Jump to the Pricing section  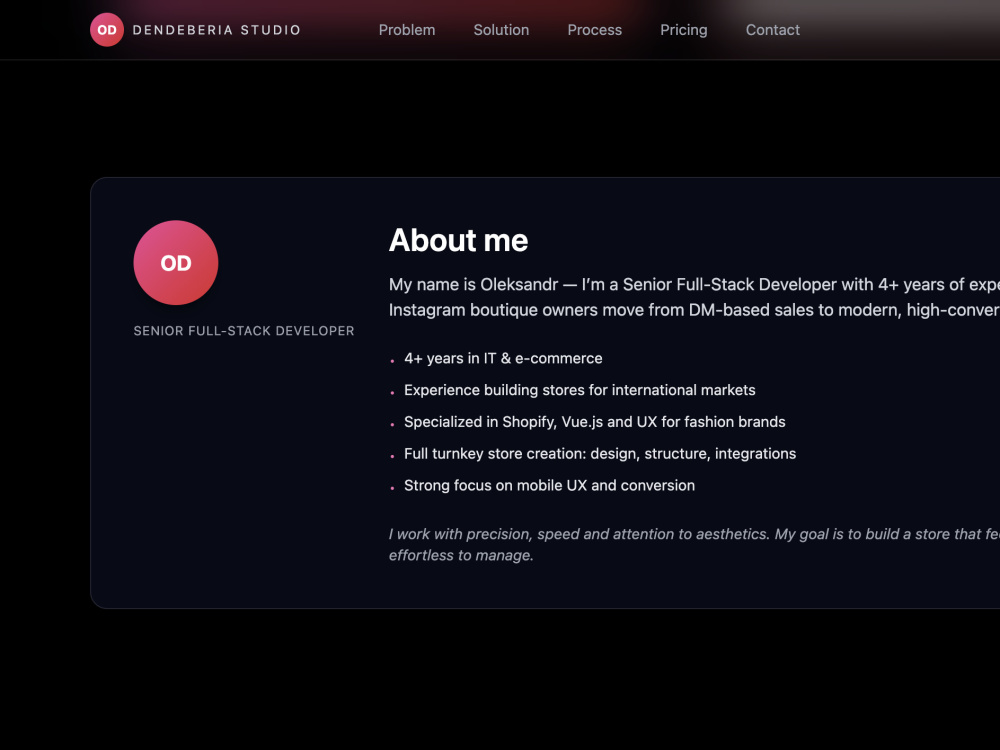pyautogui.click(x=684, y=30)
